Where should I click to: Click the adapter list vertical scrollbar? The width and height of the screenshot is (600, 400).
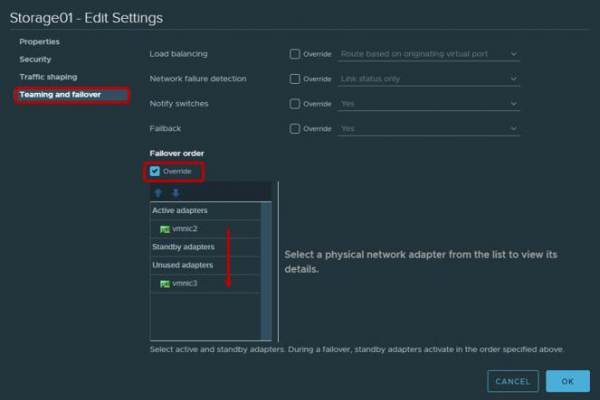(x=266, y=270)
